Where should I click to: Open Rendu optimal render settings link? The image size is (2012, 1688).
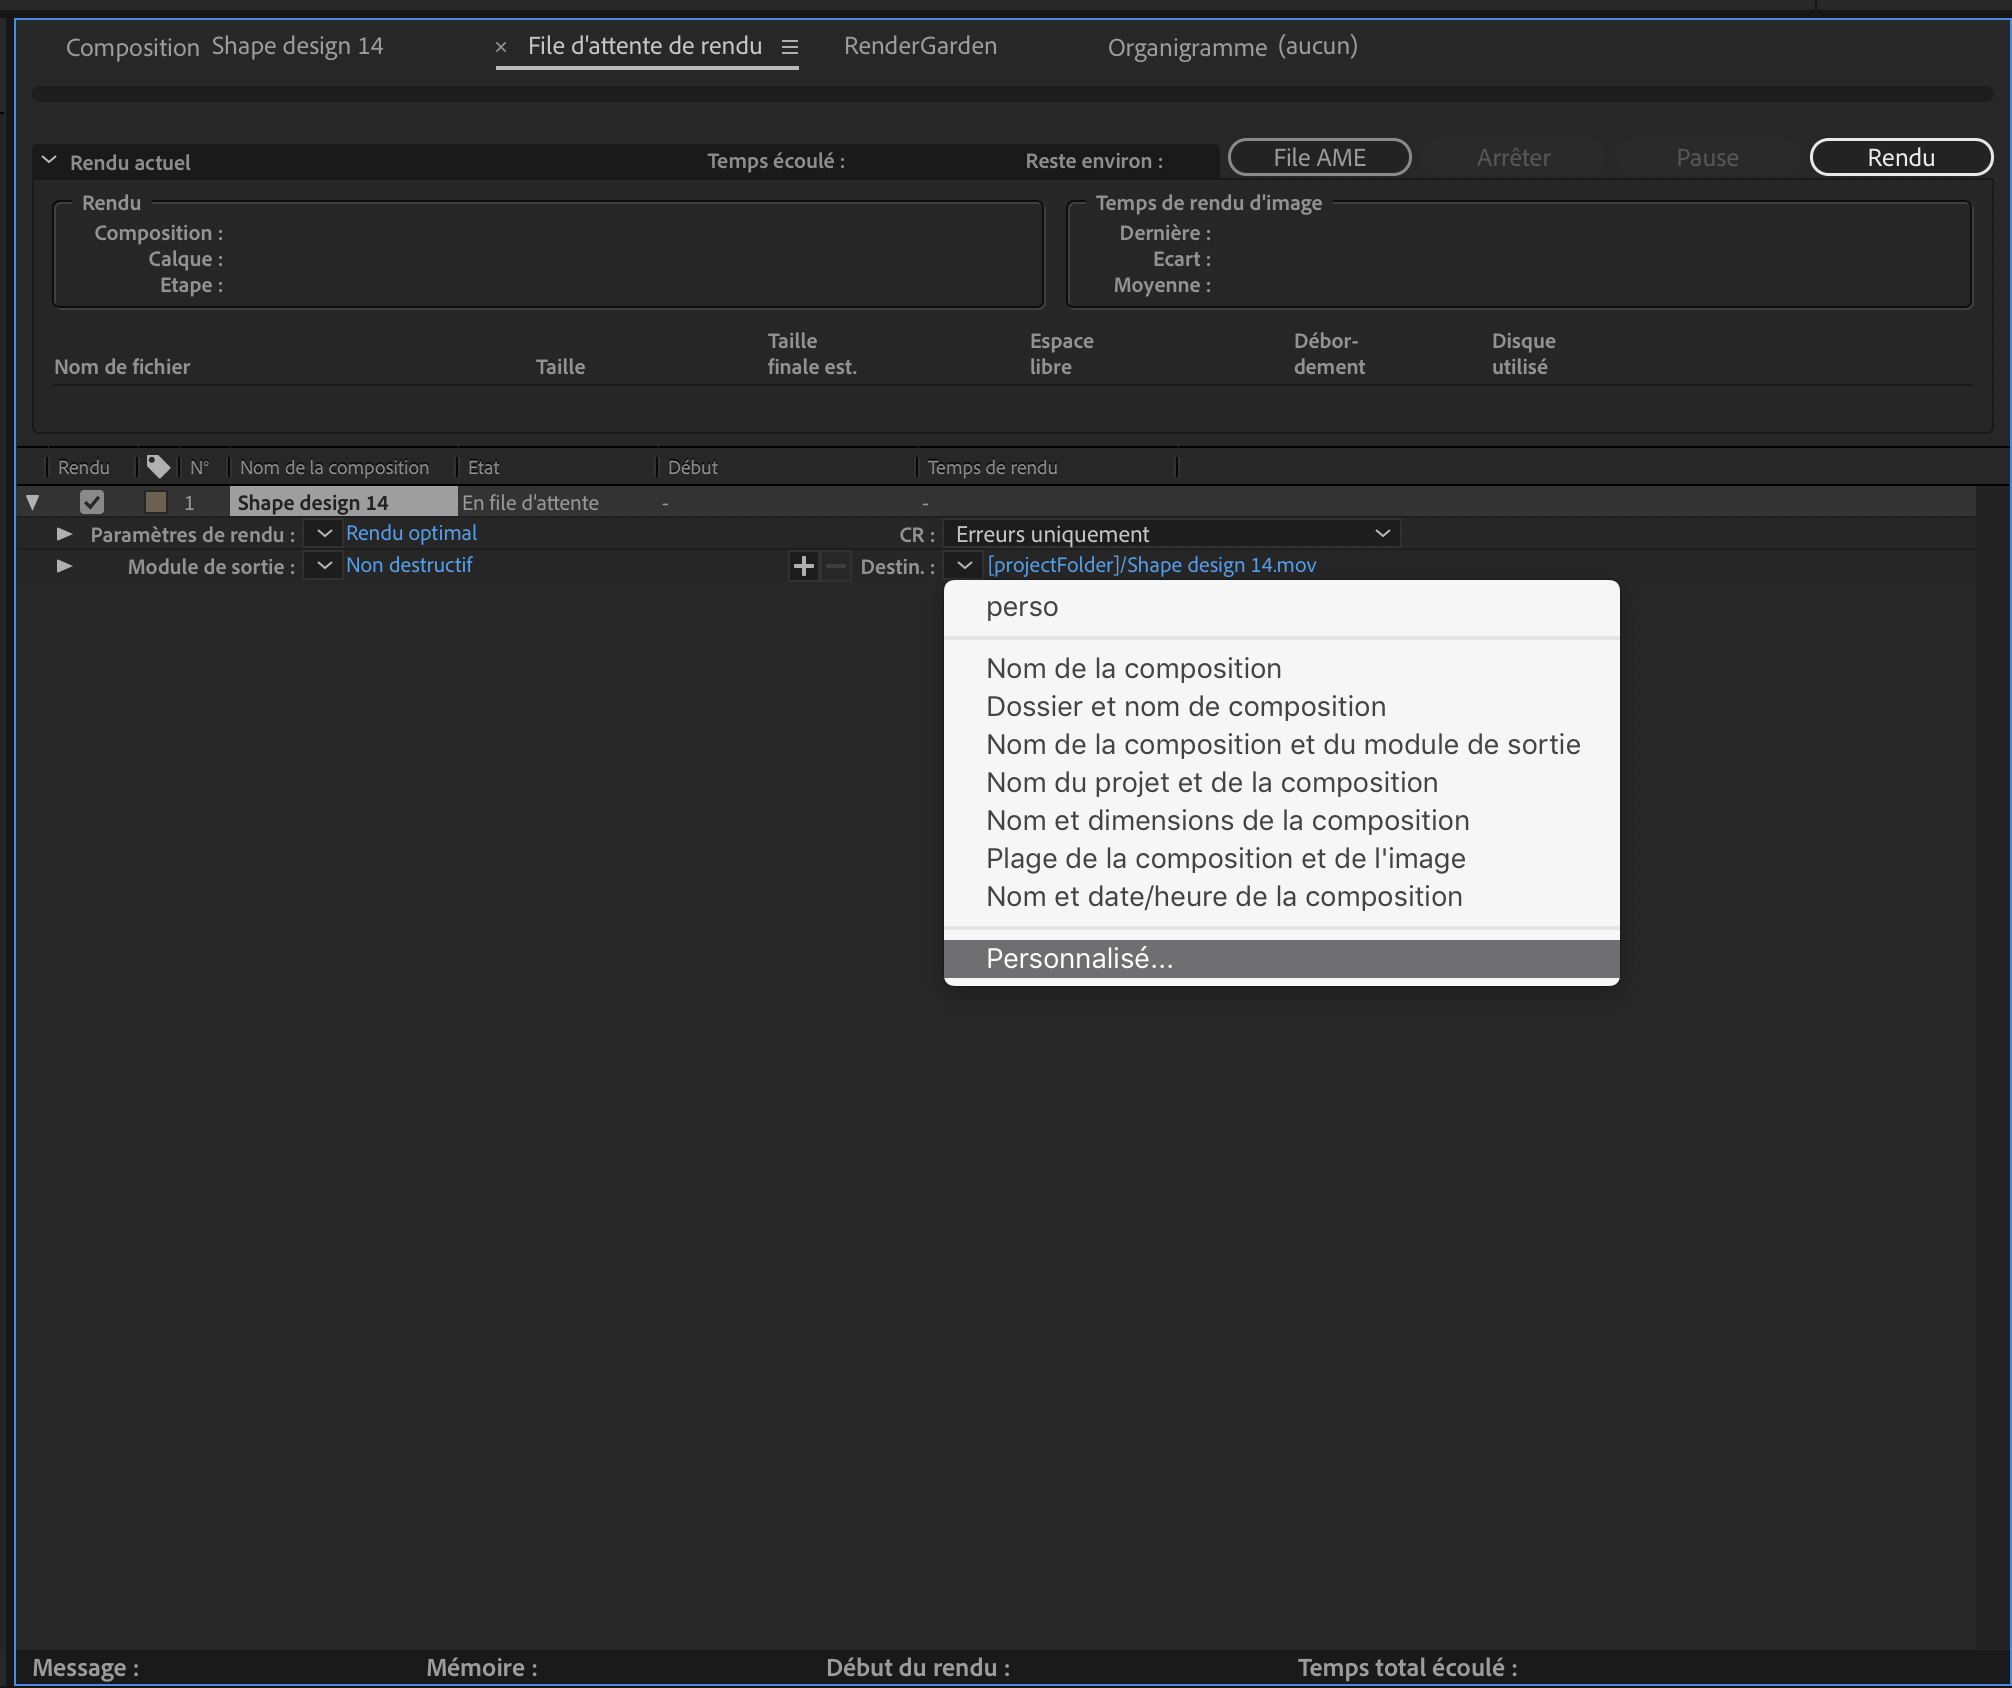pos(411,533)
